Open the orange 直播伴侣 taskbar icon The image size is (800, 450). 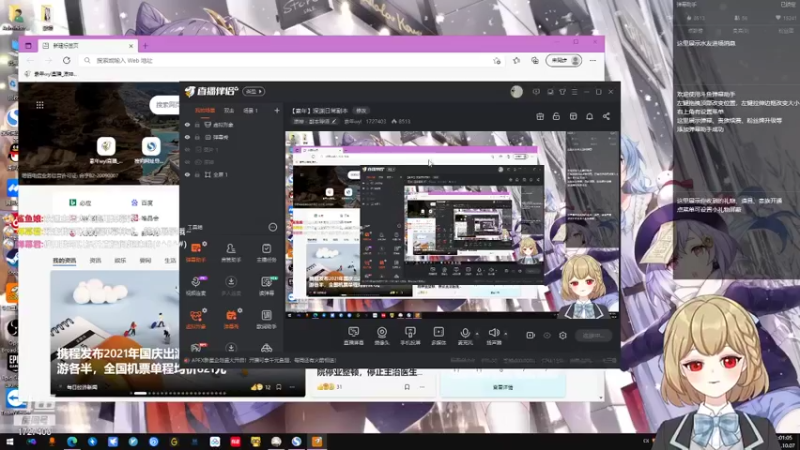[x=317, y=442]
